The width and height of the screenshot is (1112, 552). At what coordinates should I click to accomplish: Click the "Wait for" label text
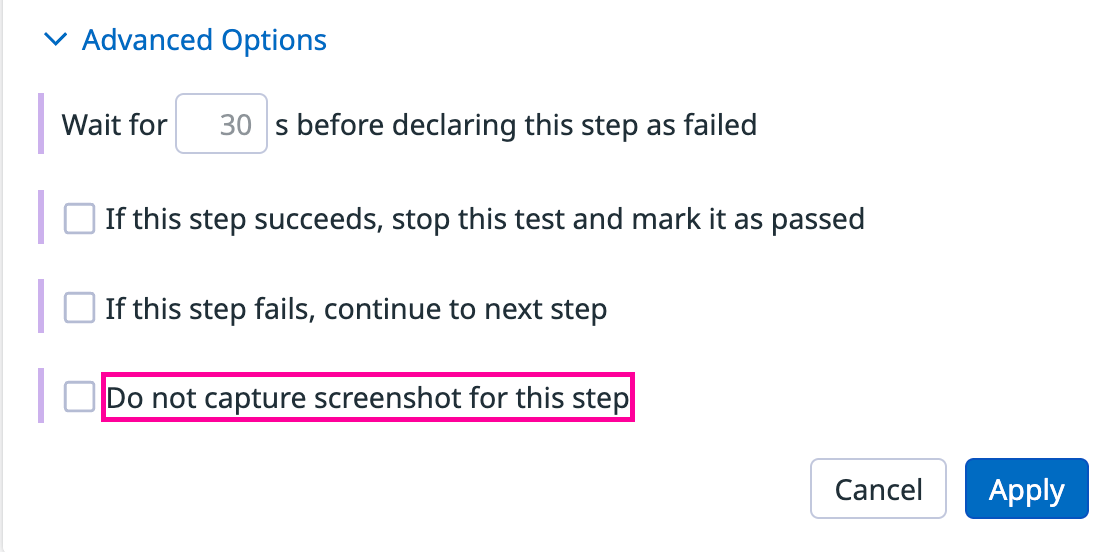pyautogui.click(x=114, y=125)
